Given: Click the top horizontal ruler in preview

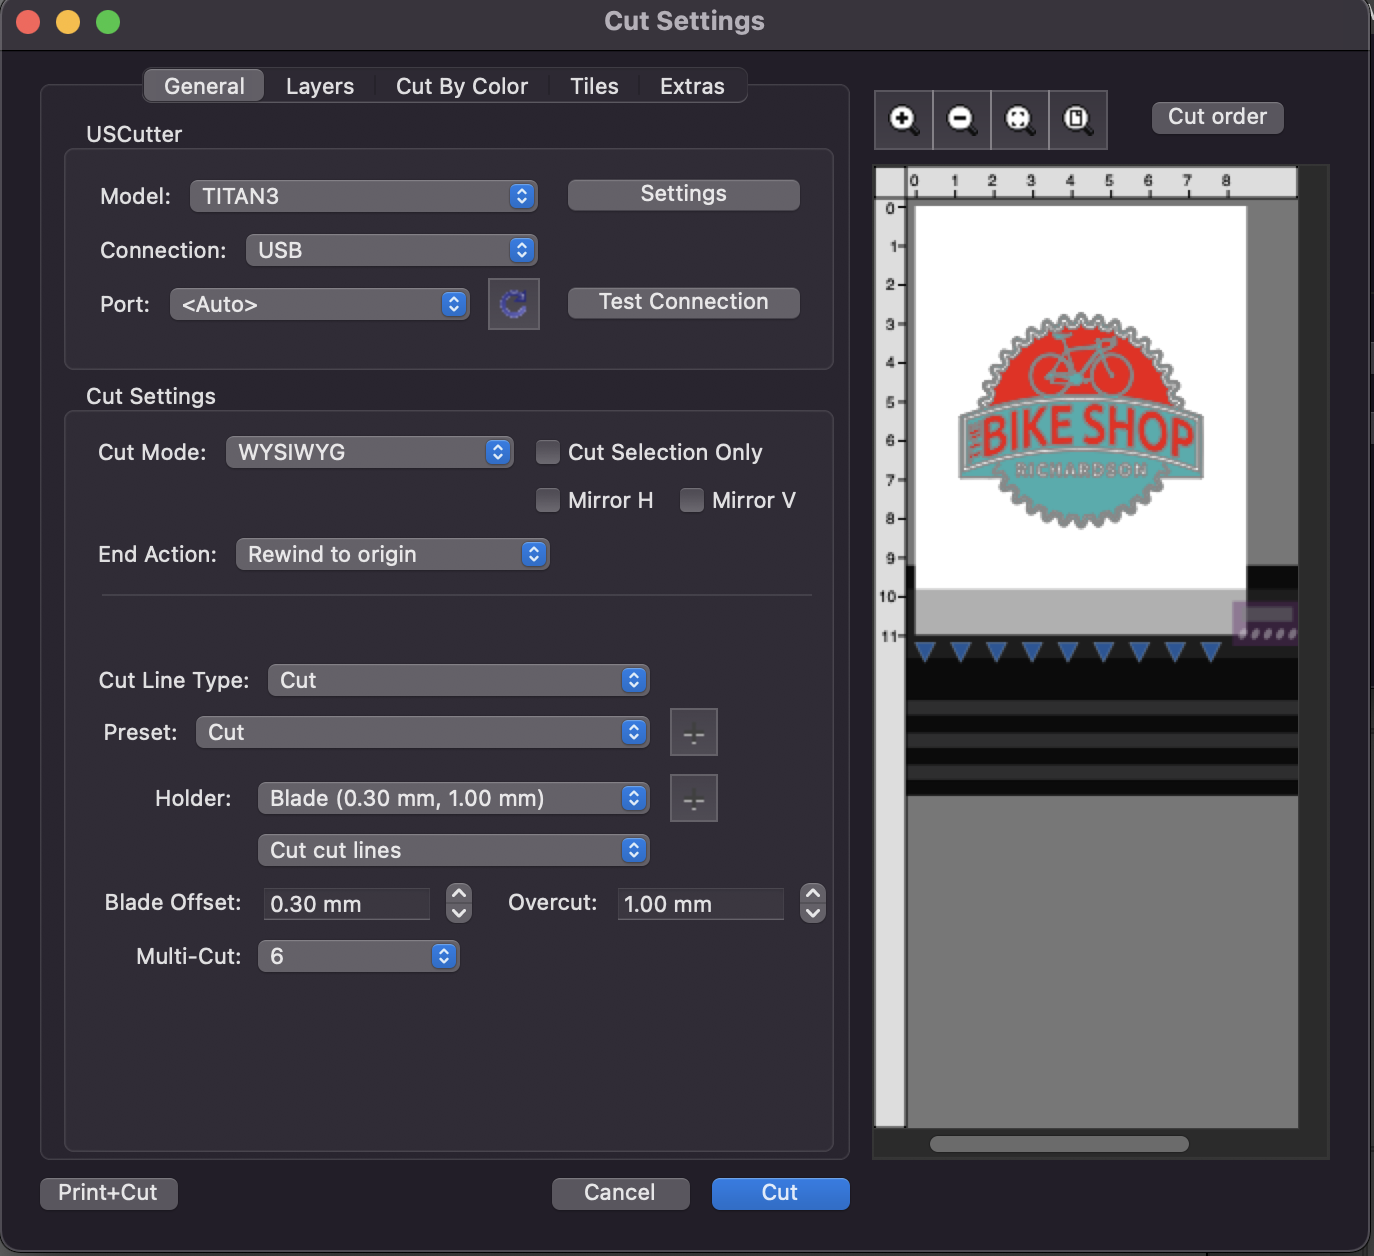Looking at the screenshot, I should [x=1102, y=182].
